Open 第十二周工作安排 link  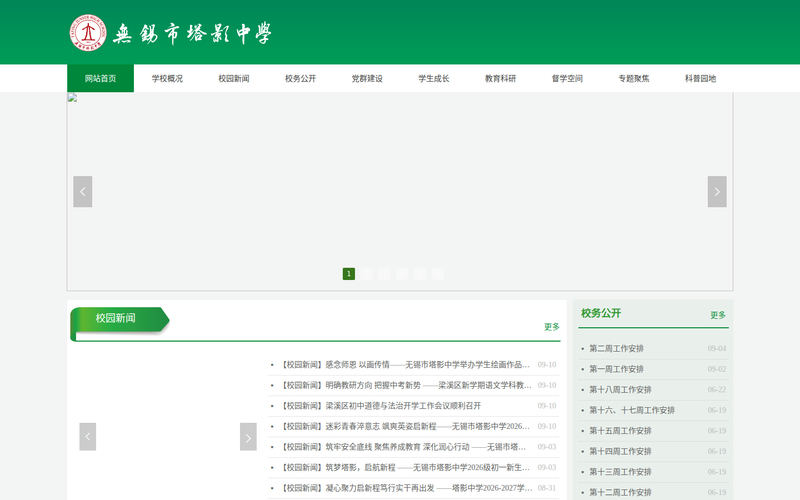tap(620, 492)
